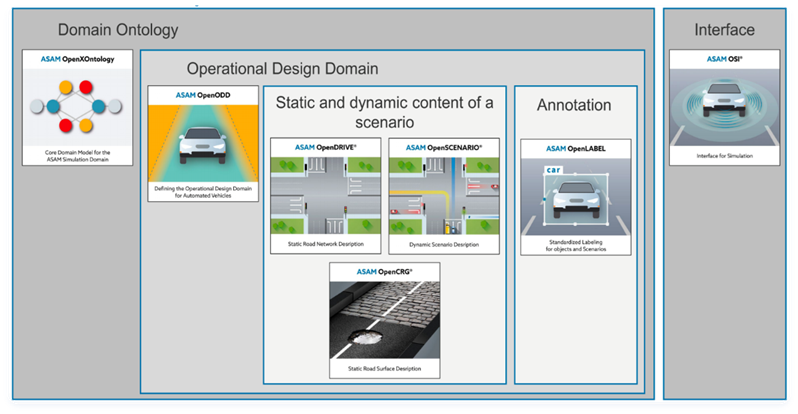This screenshot has height=414, width=798.
Task: Click the ASAM OSI title text
Action: pos(724,59)
